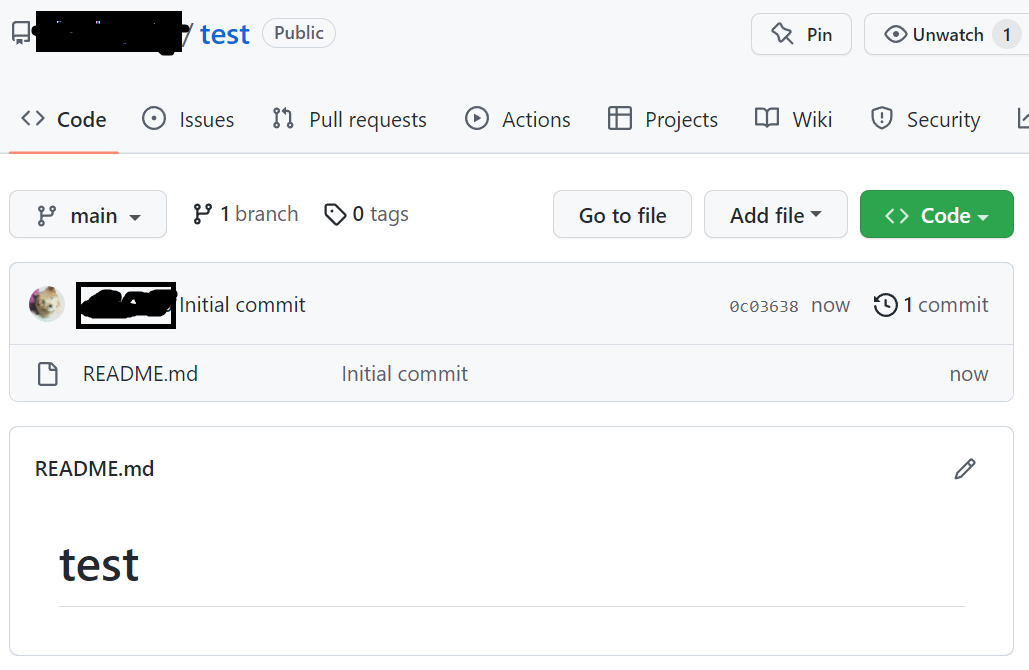Screen dimensions: 1029x670
Task: Expand the green Code dropdown button
Action: coord(936,215)
